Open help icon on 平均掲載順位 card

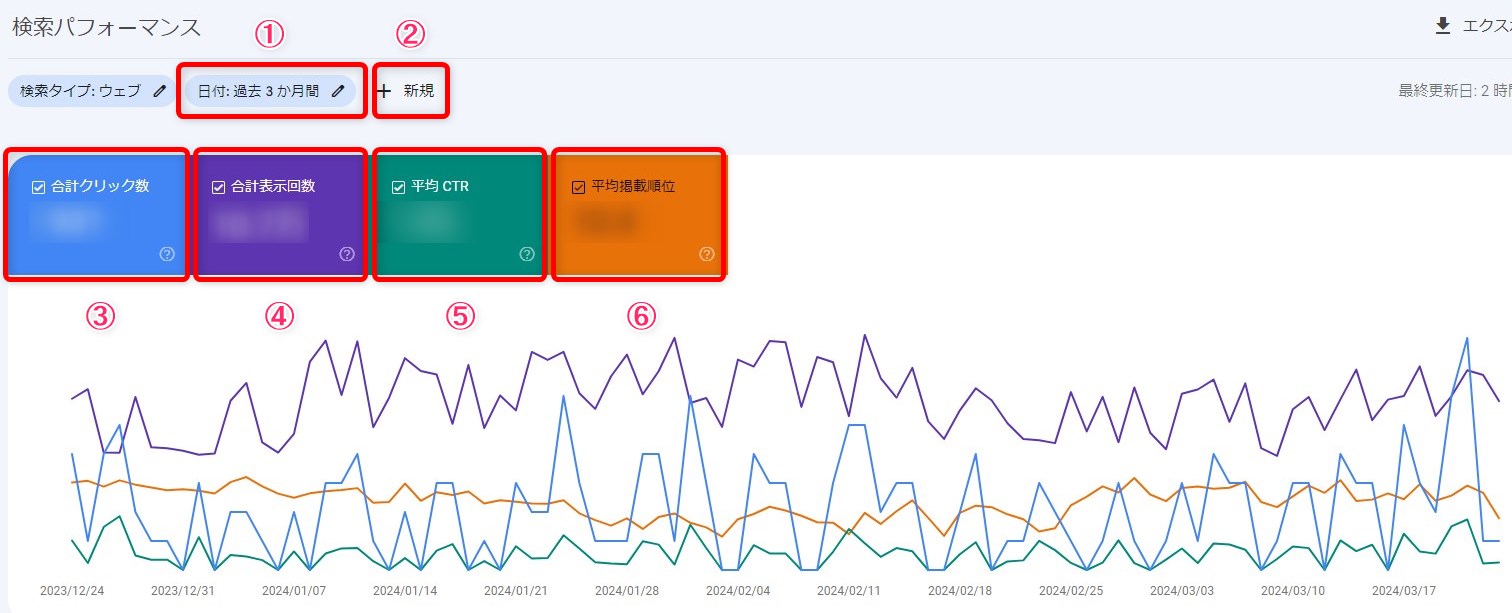[x=707, y=254]
